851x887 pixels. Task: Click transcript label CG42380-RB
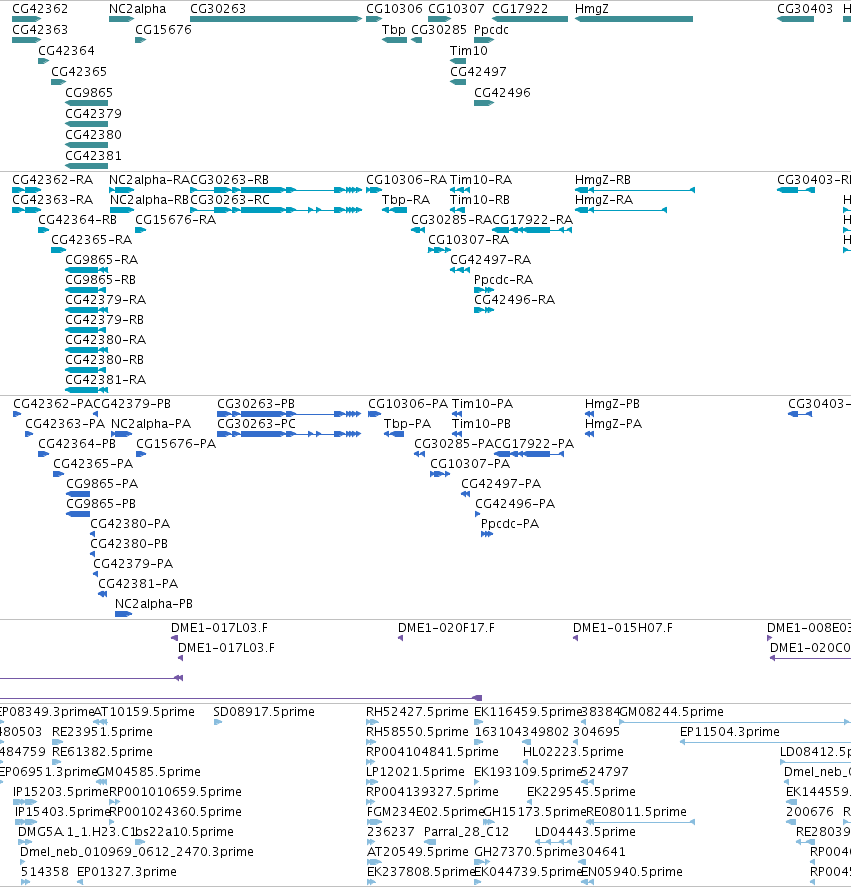pyautogui.click(x=104, y=360)
